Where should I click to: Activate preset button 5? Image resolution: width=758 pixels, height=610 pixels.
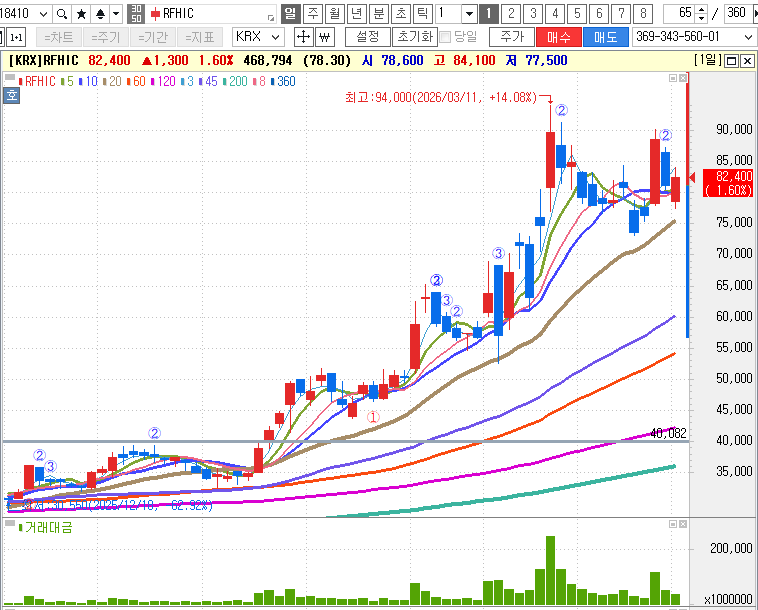tap(577, 14)
